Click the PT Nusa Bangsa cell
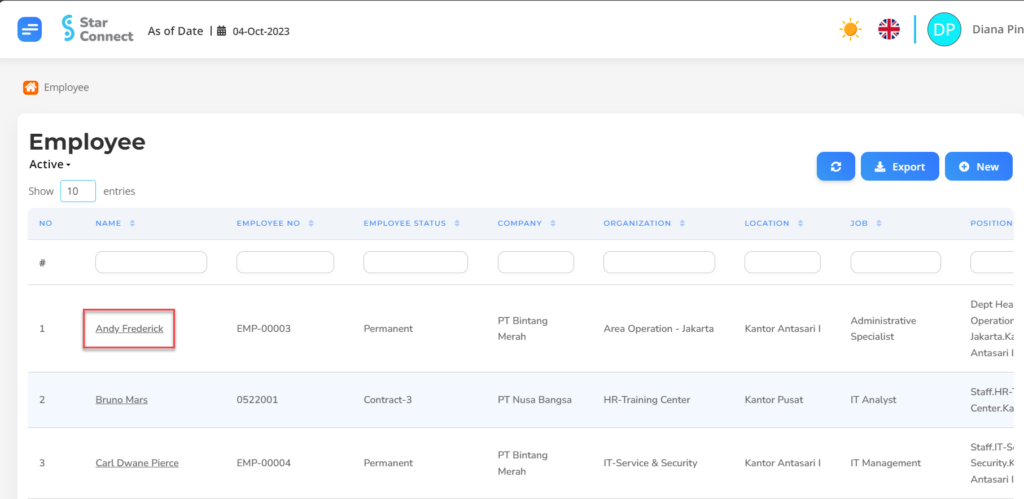This screenshot has width=1024, height=499. (x=535, y=400)
